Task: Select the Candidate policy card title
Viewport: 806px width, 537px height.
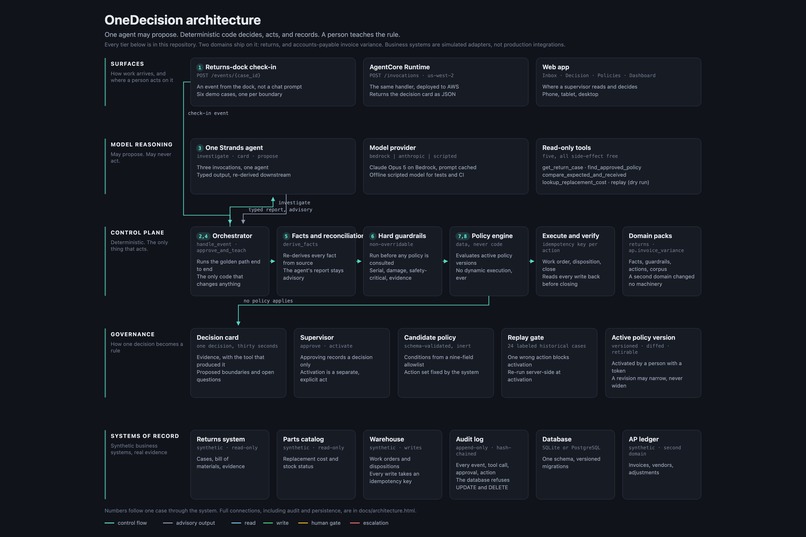Action: 430,338
